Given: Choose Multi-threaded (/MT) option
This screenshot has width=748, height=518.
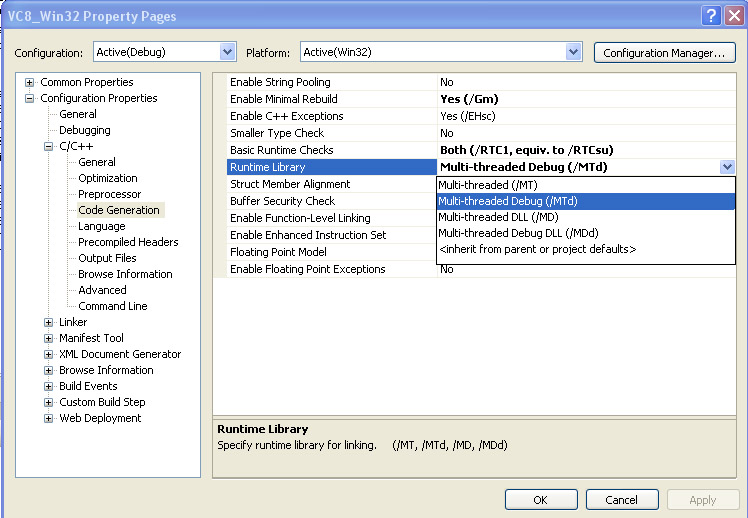Looking at the screenshot, I should [586, 185].
